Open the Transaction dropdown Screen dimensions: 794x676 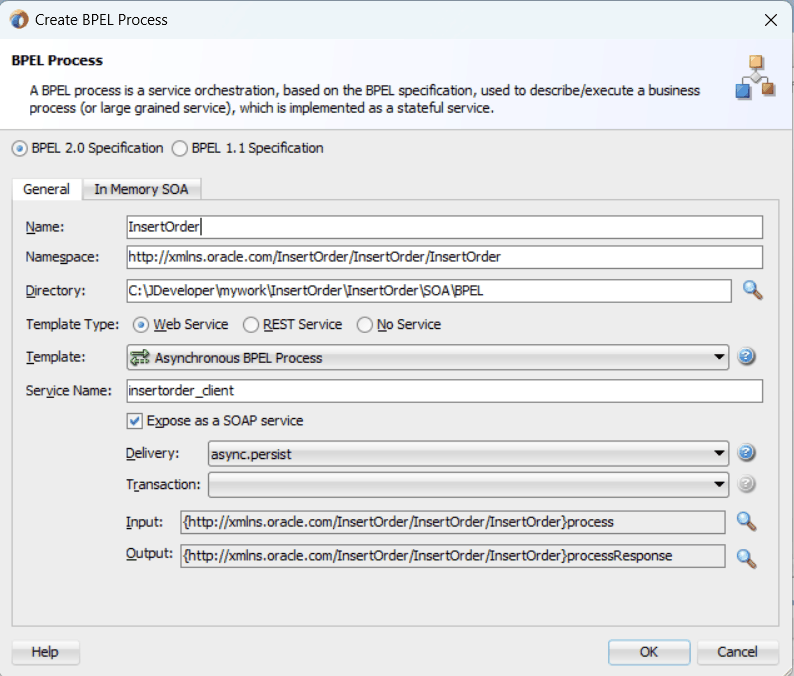point(719,485)
